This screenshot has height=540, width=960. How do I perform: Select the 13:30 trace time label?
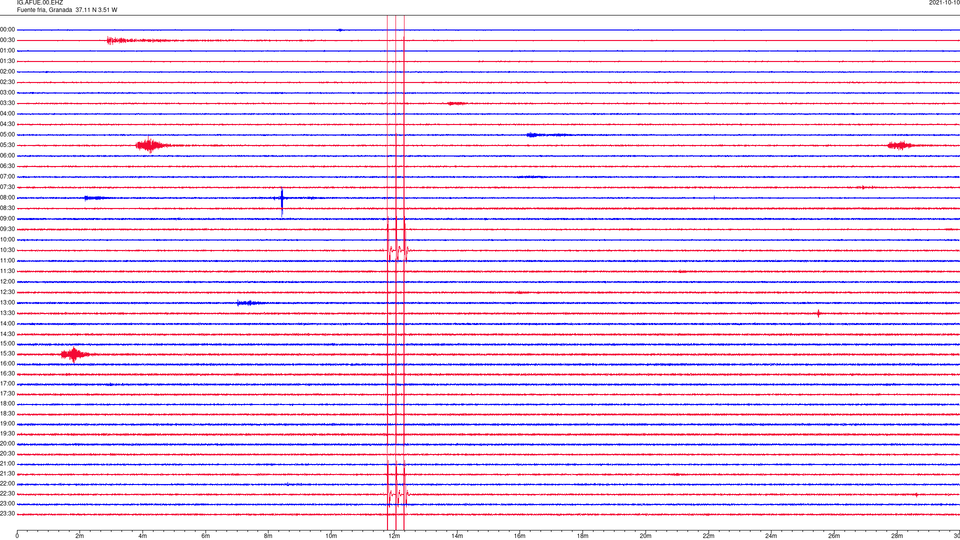pos(8,313)
